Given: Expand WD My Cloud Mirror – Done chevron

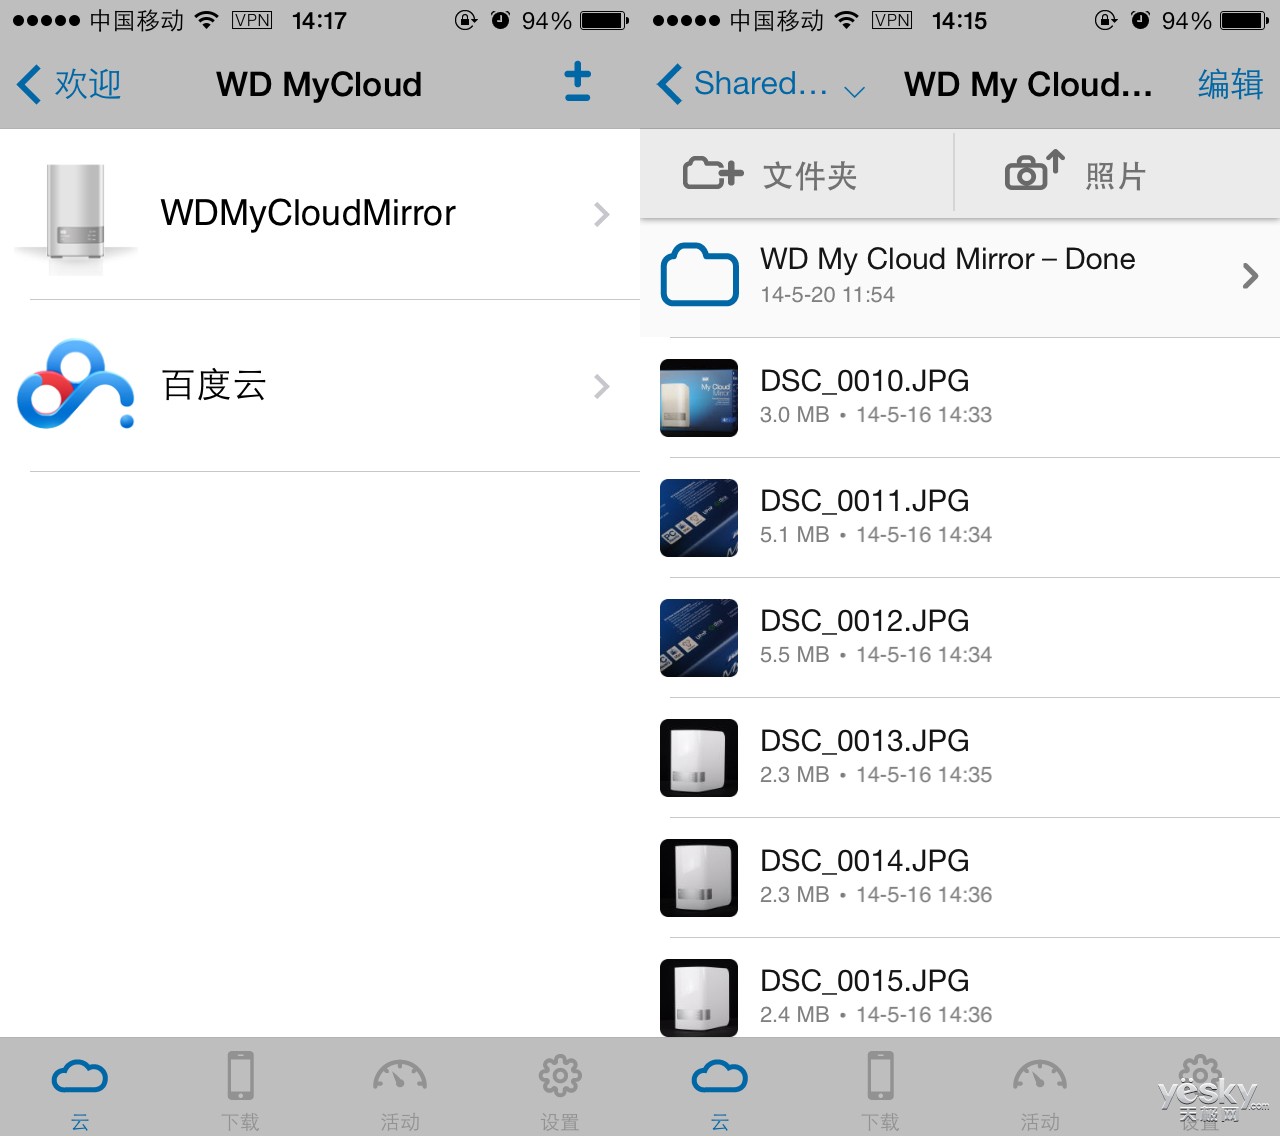Looking at the screenshot, I should pyautogui.click(x=1249, y=276).
